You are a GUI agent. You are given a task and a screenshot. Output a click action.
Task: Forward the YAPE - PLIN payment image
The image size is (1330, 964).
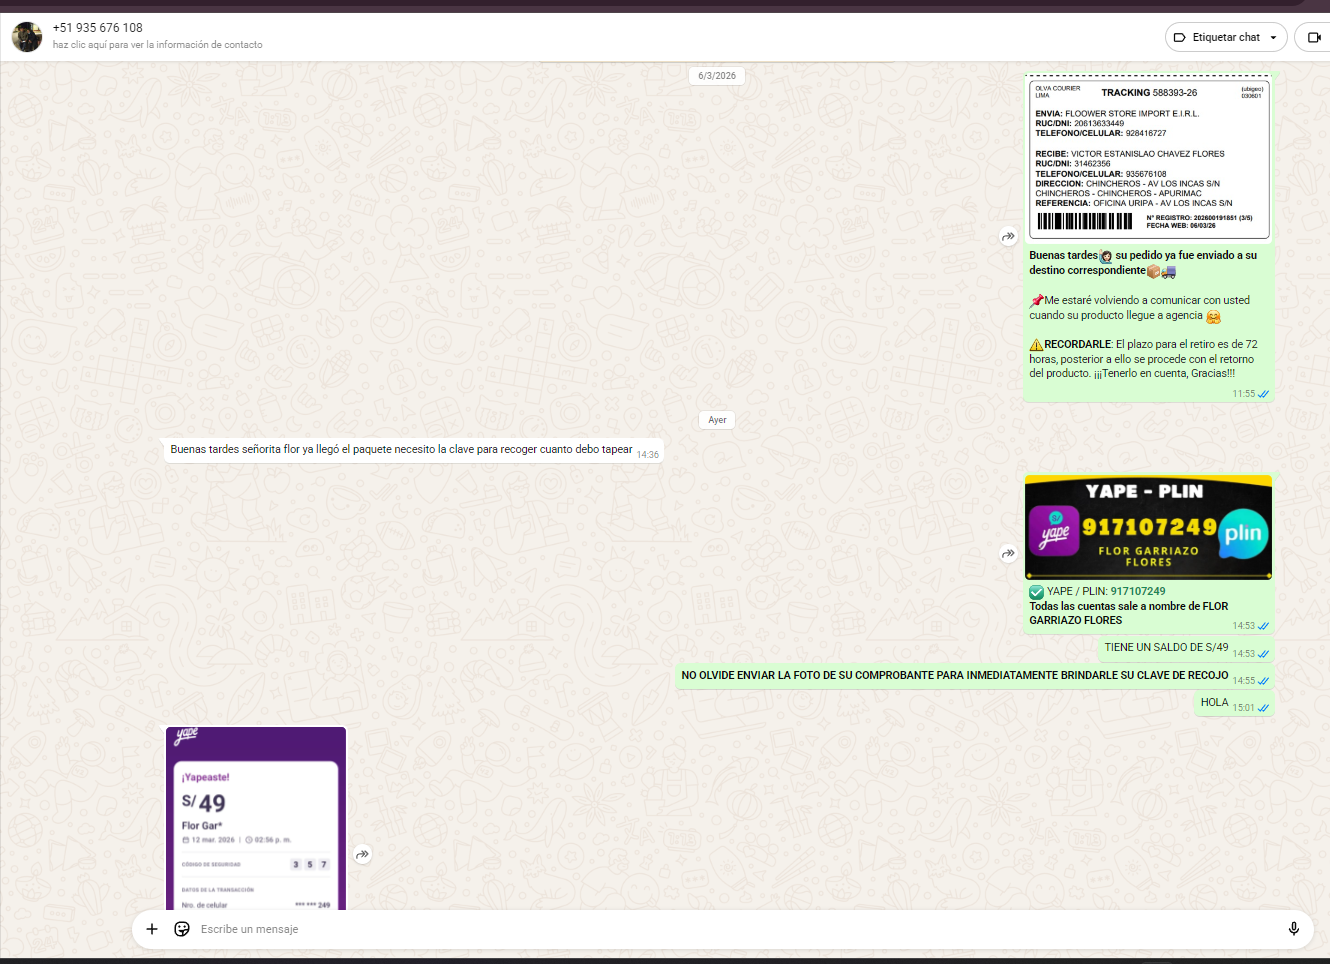pyautogui.click(x=1008, y=553)
